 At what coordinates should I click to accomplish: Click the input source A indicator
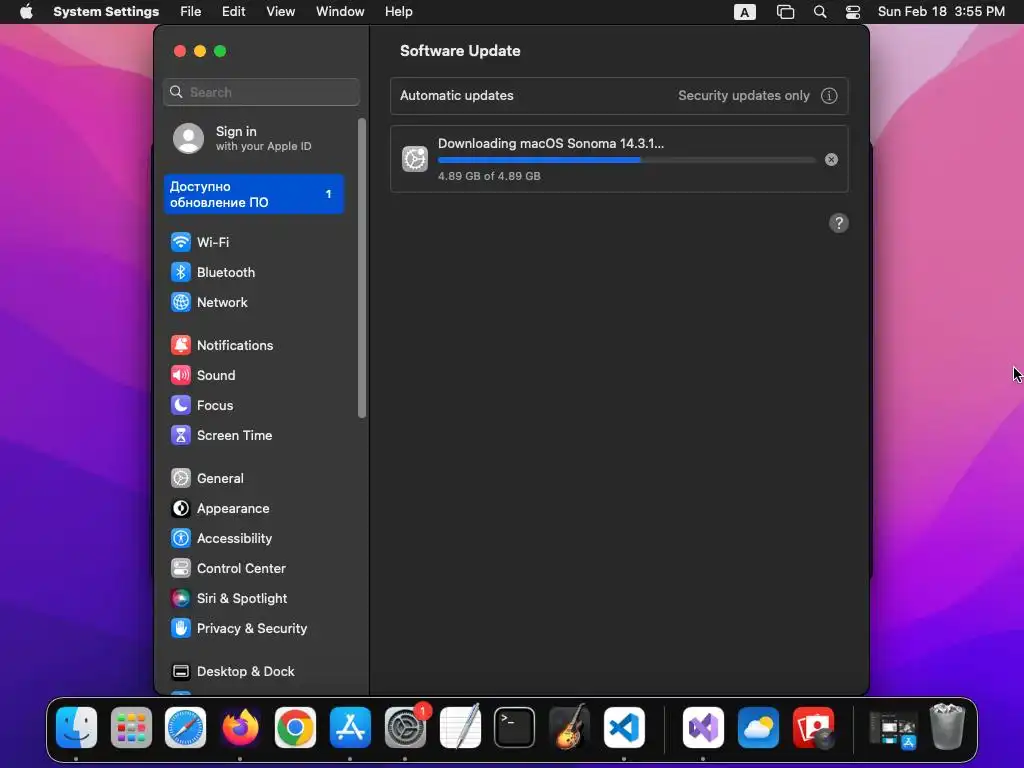tap(744, 12)
